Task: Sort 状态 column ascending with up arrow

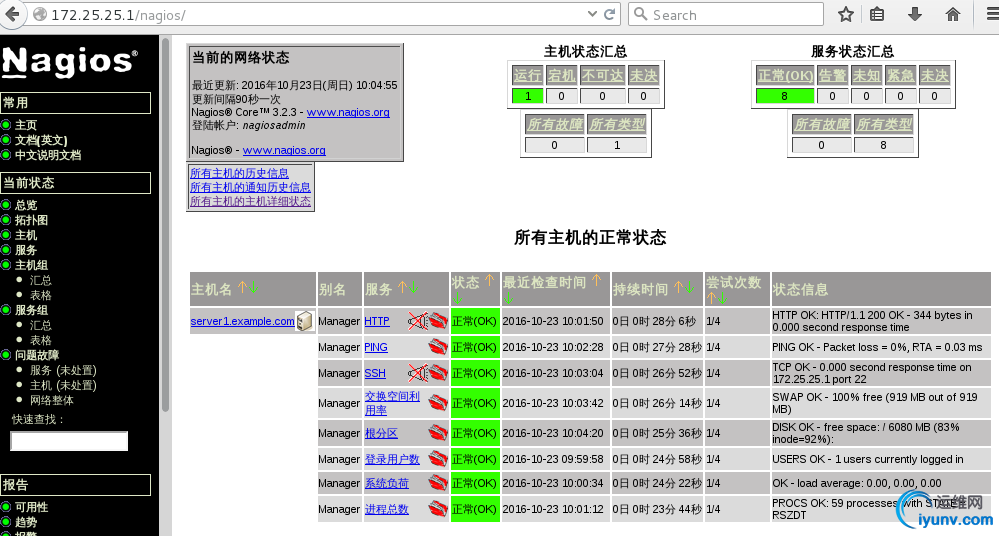Action: point(489,280)
